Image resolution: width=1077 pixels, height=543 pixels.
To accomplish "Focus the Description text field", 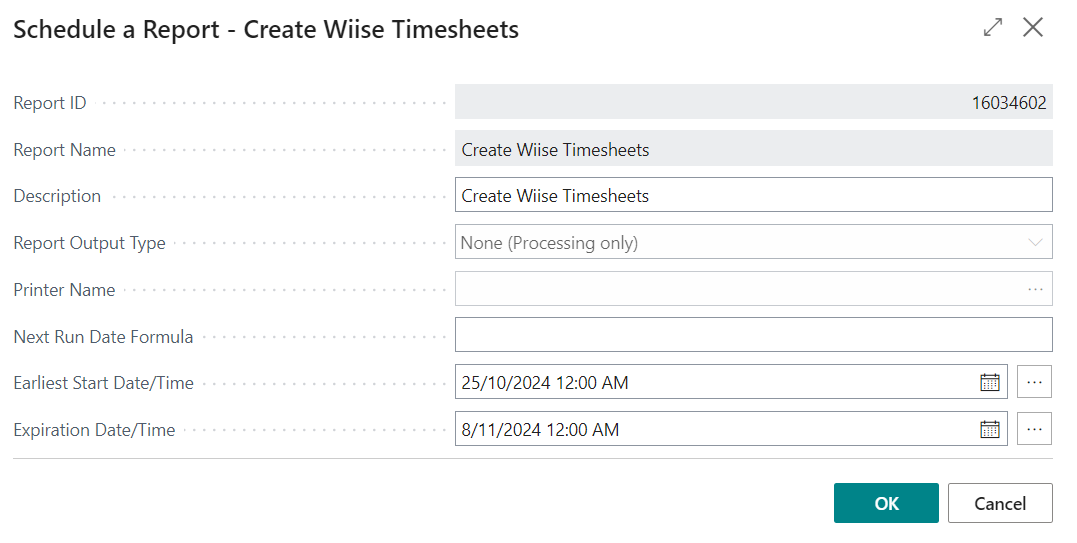I will click(x=753, y=195).
